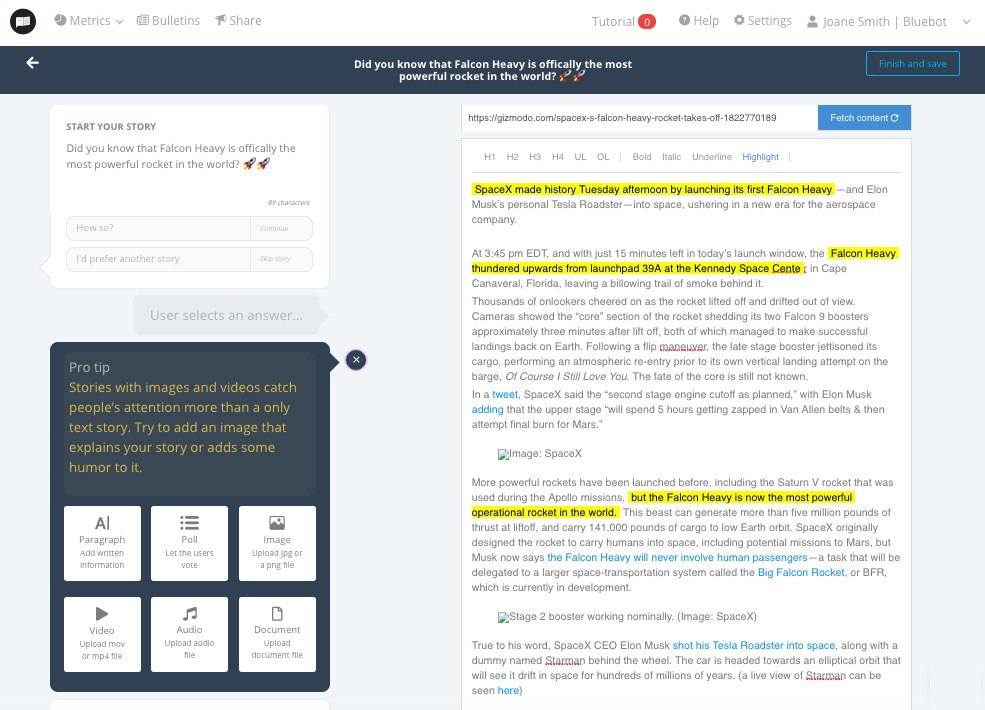
Task: Close the Pro tip panel
Action: (x=356, y=360)
